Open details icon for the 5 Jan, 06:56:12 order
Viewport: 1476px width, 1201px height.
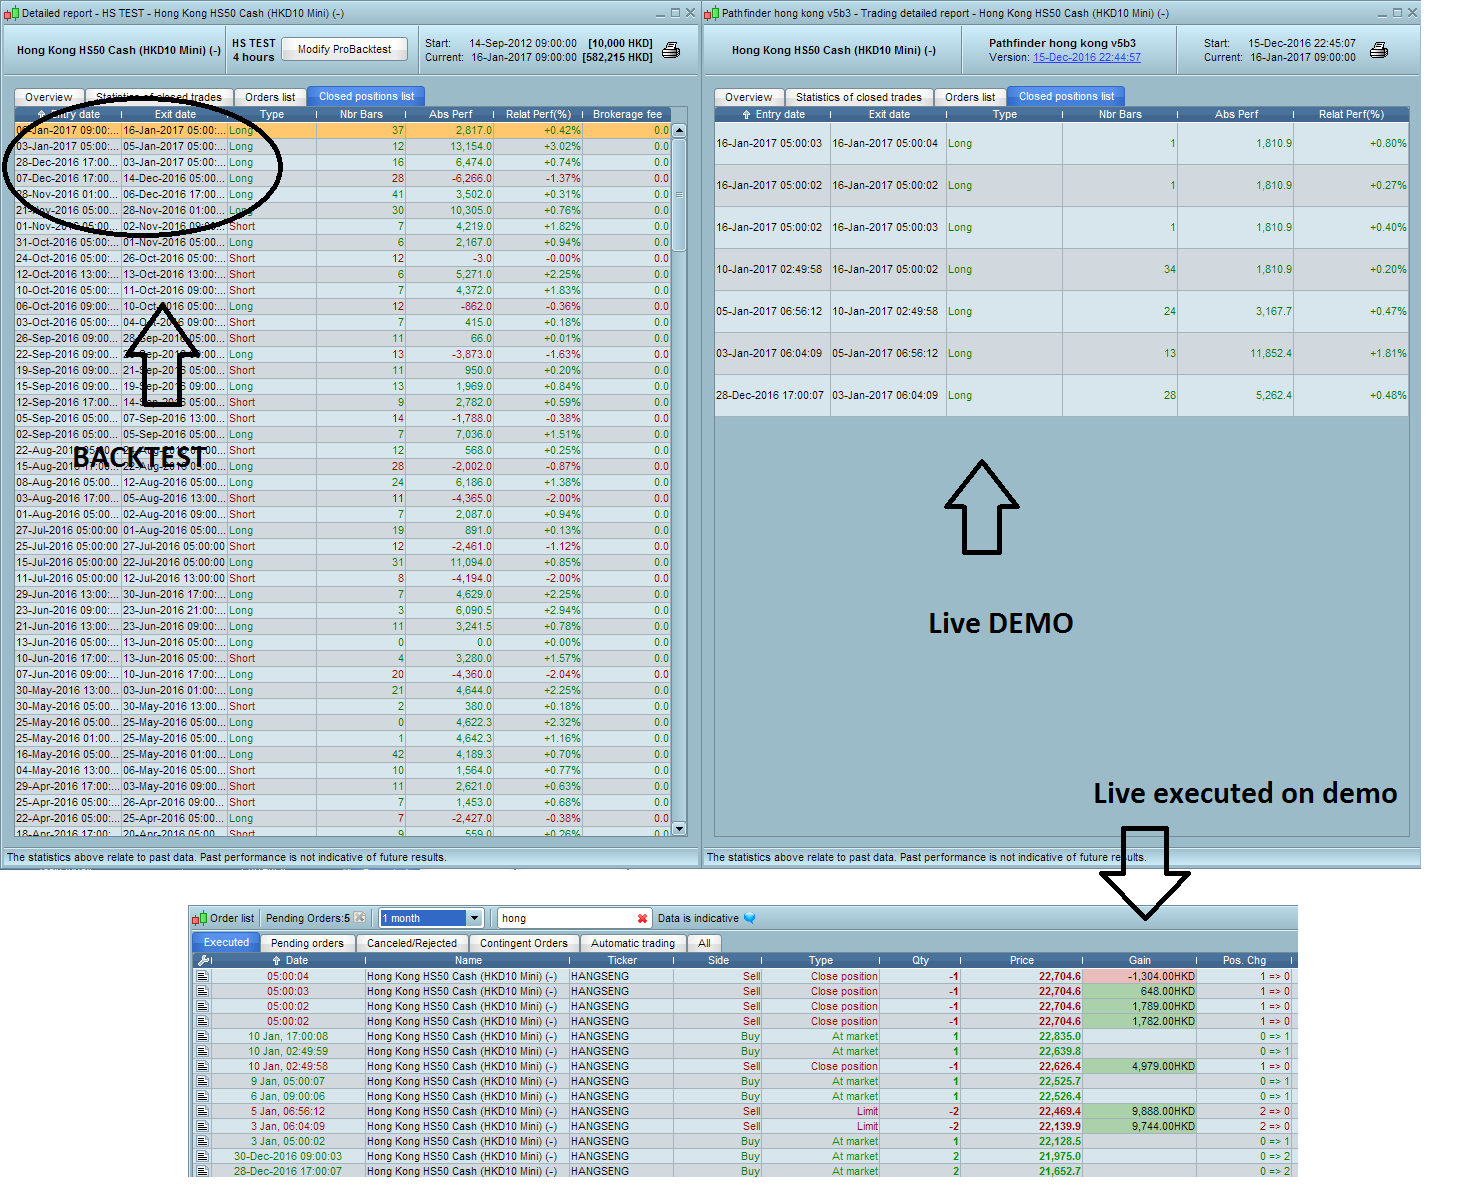click(x=202, y=1111)
